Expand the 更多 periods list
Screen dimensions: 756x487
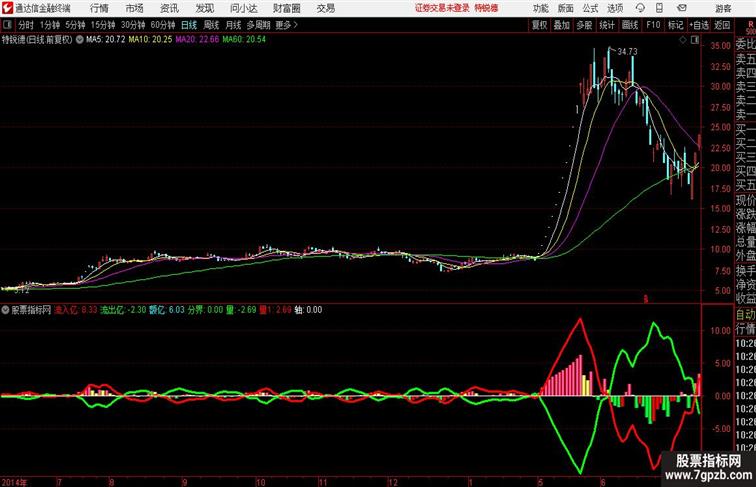point(286,25)
